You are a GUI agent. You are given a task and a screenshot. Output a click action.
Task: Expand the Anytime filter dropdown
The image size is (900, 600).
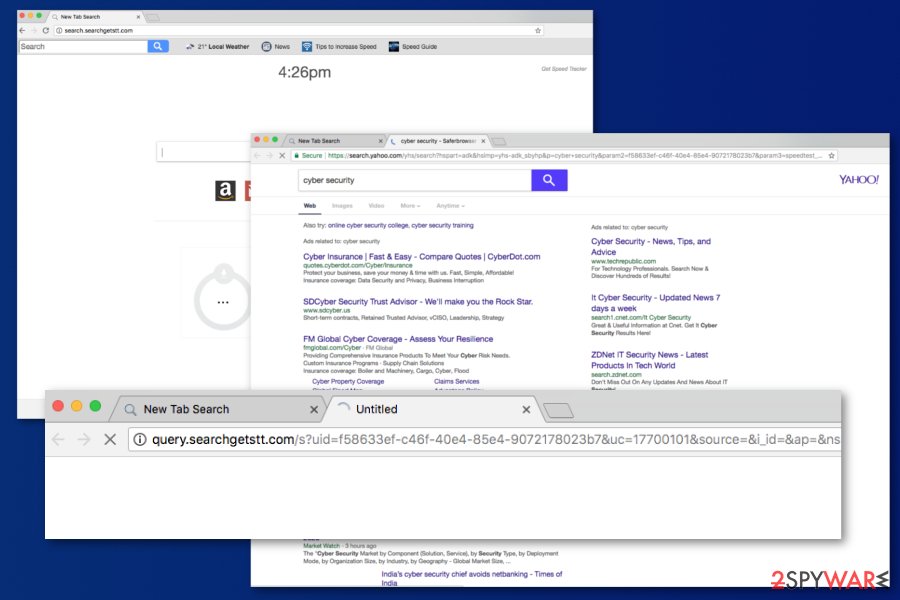click(x=451, y=206)
